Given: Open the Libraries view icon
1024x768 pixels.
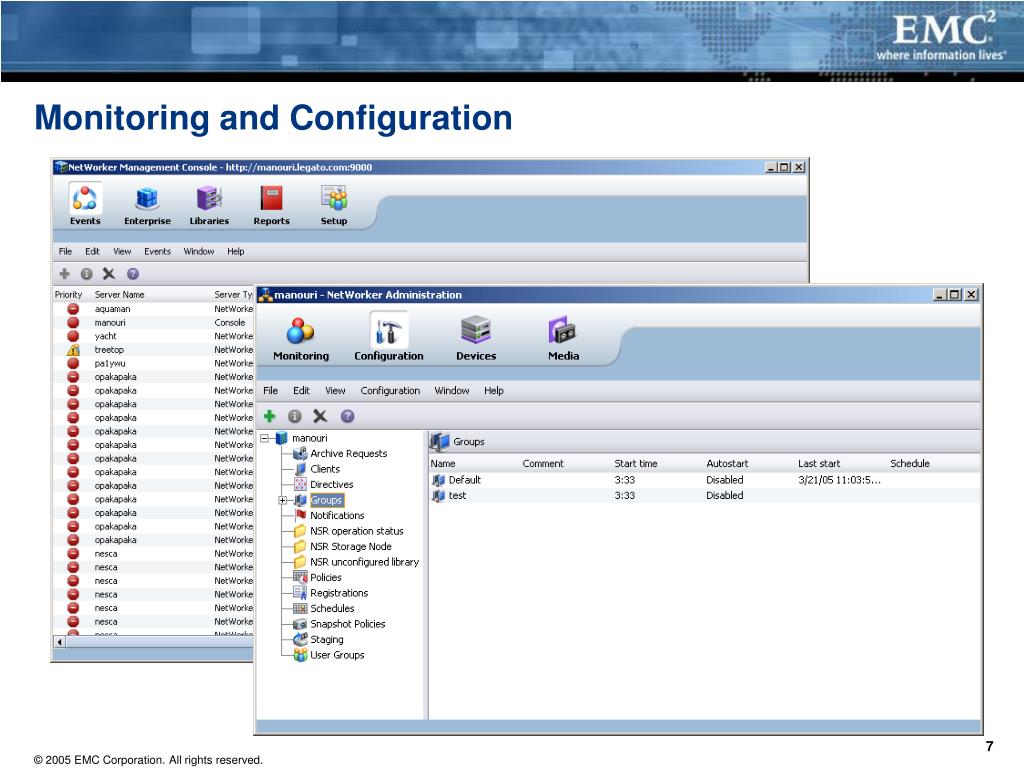Looking at the screenshot, I should pos(209,204).
